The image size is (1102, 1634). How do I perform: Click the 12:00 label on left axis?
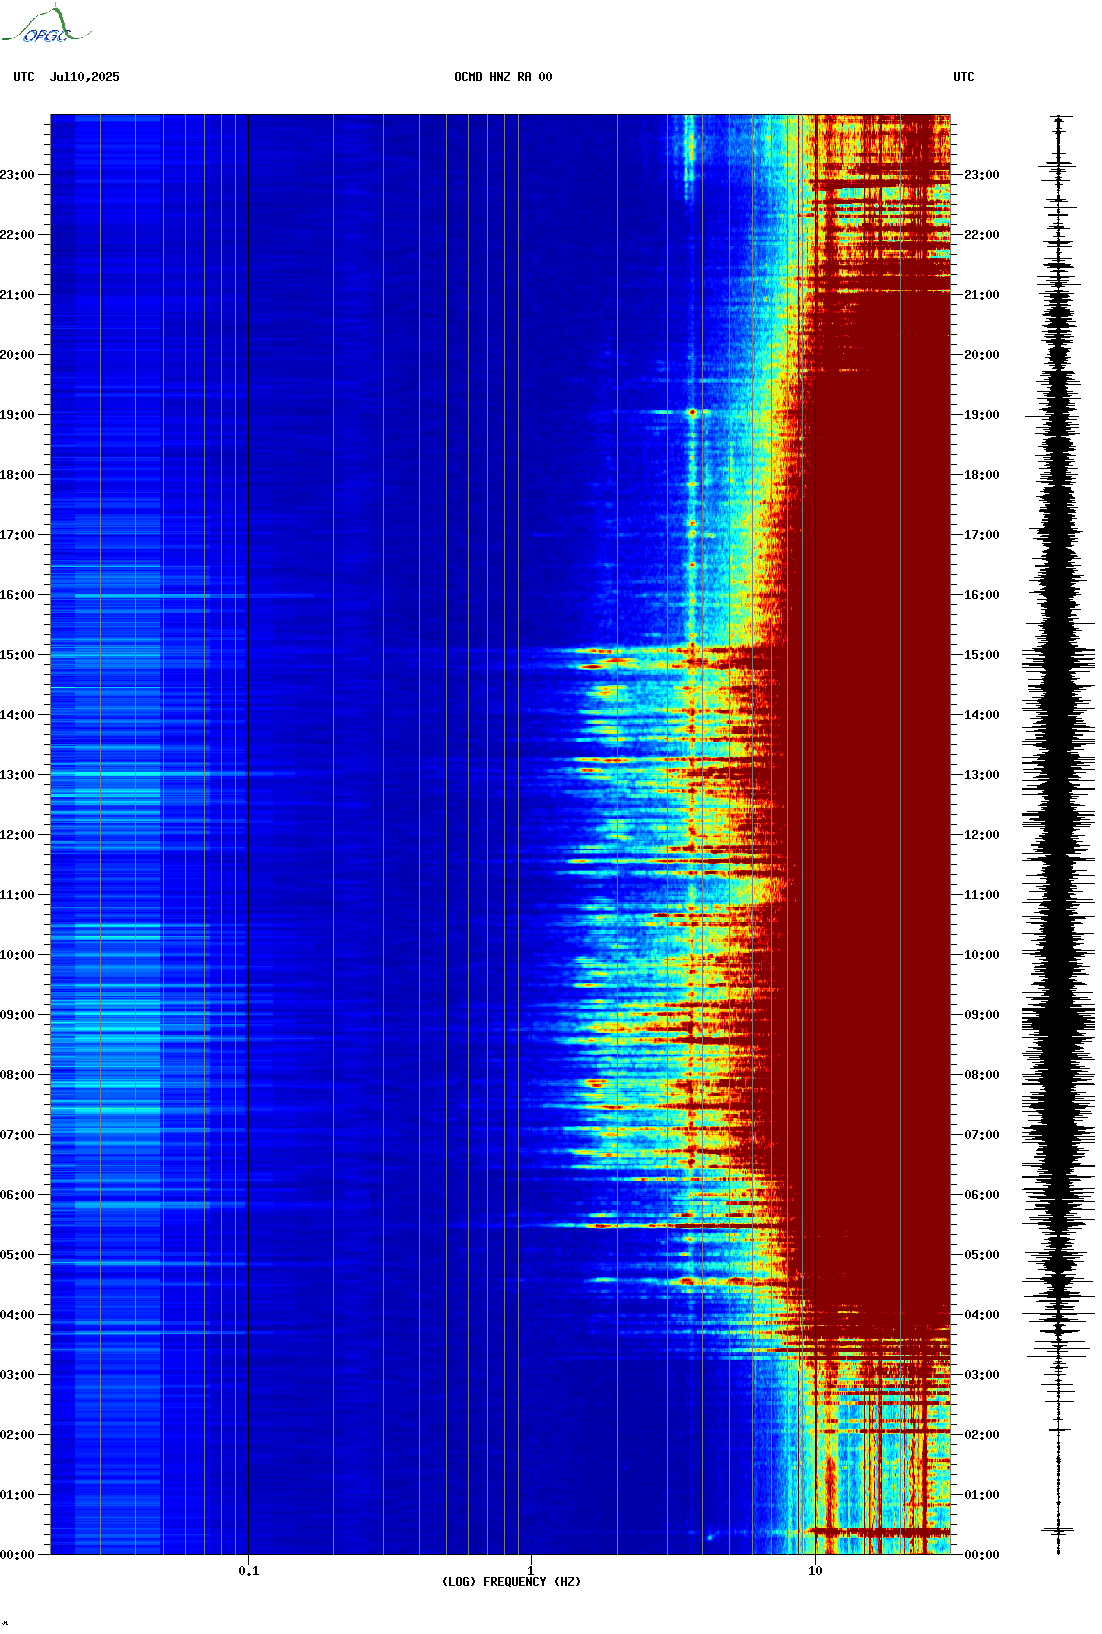click(17, 835)
